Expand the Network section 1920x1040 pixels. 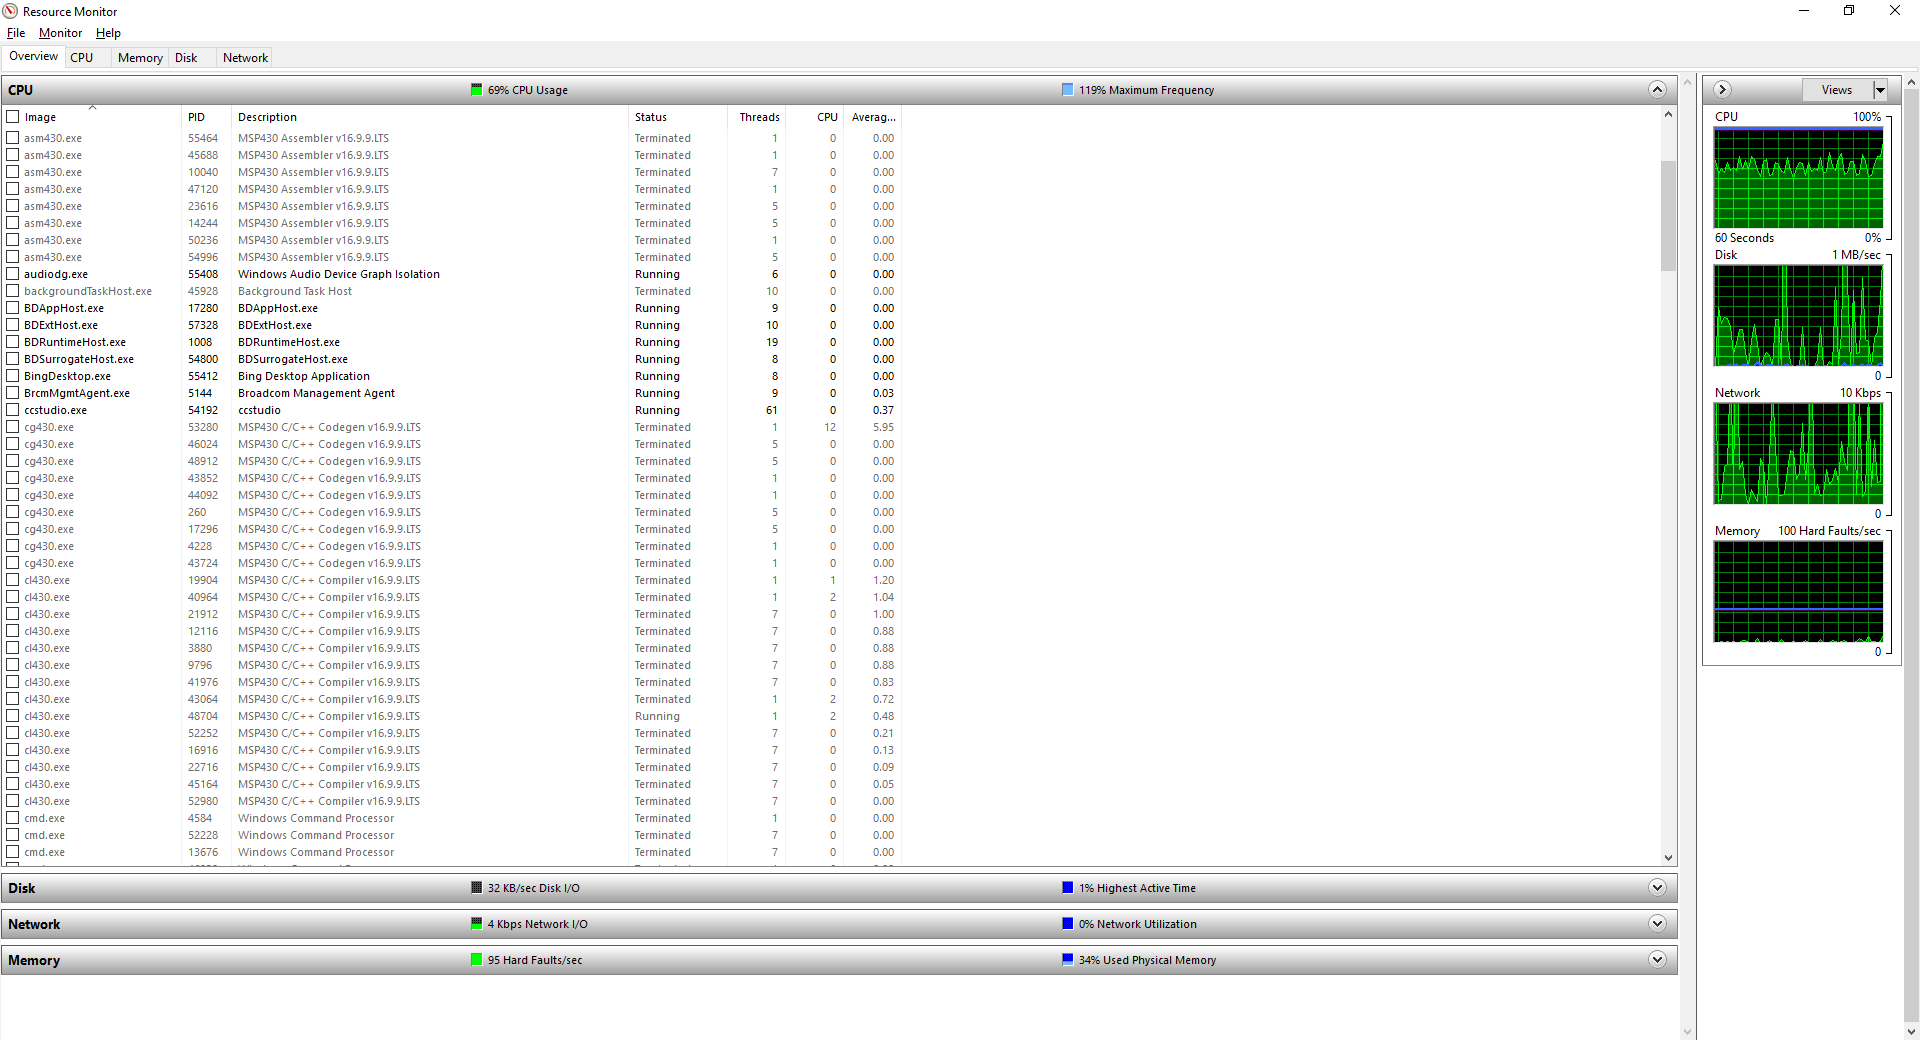pyautogui.click(x=1657, y=924)
